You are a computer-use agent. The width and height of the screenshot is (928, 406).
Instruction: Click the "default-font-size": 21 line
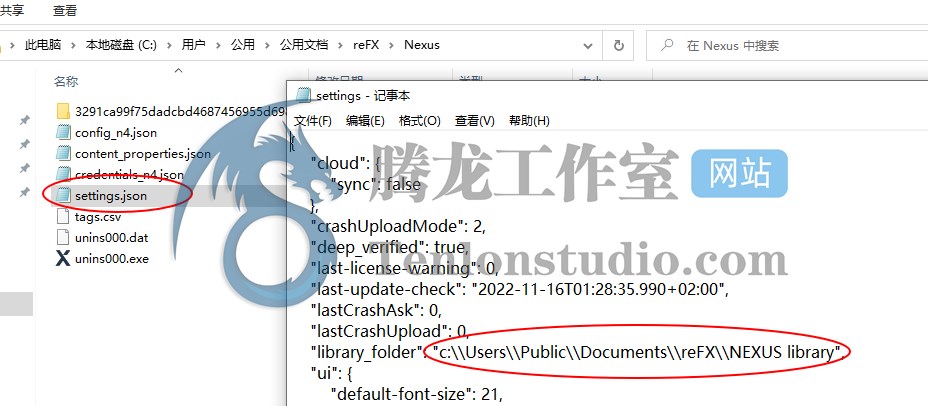[416, 394]
